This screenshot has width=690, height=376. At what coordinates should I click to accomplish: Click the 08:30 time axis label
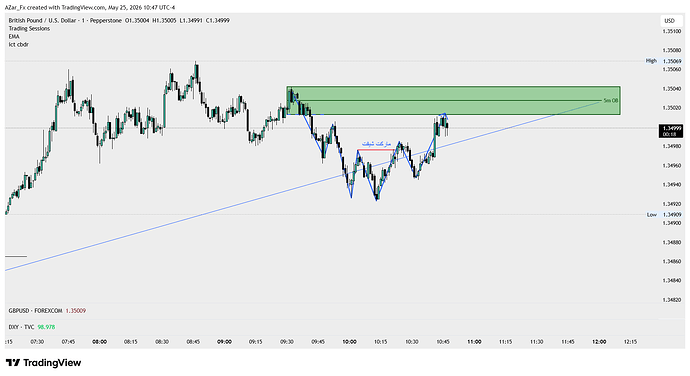click(162, 342)
